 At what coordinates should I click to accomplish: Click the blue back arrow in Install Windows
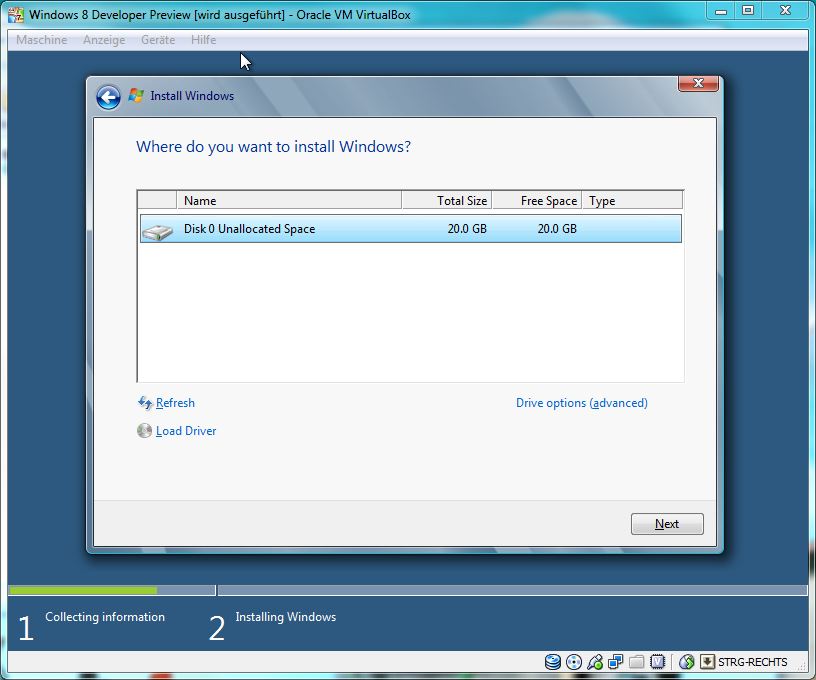pos(108,97)
